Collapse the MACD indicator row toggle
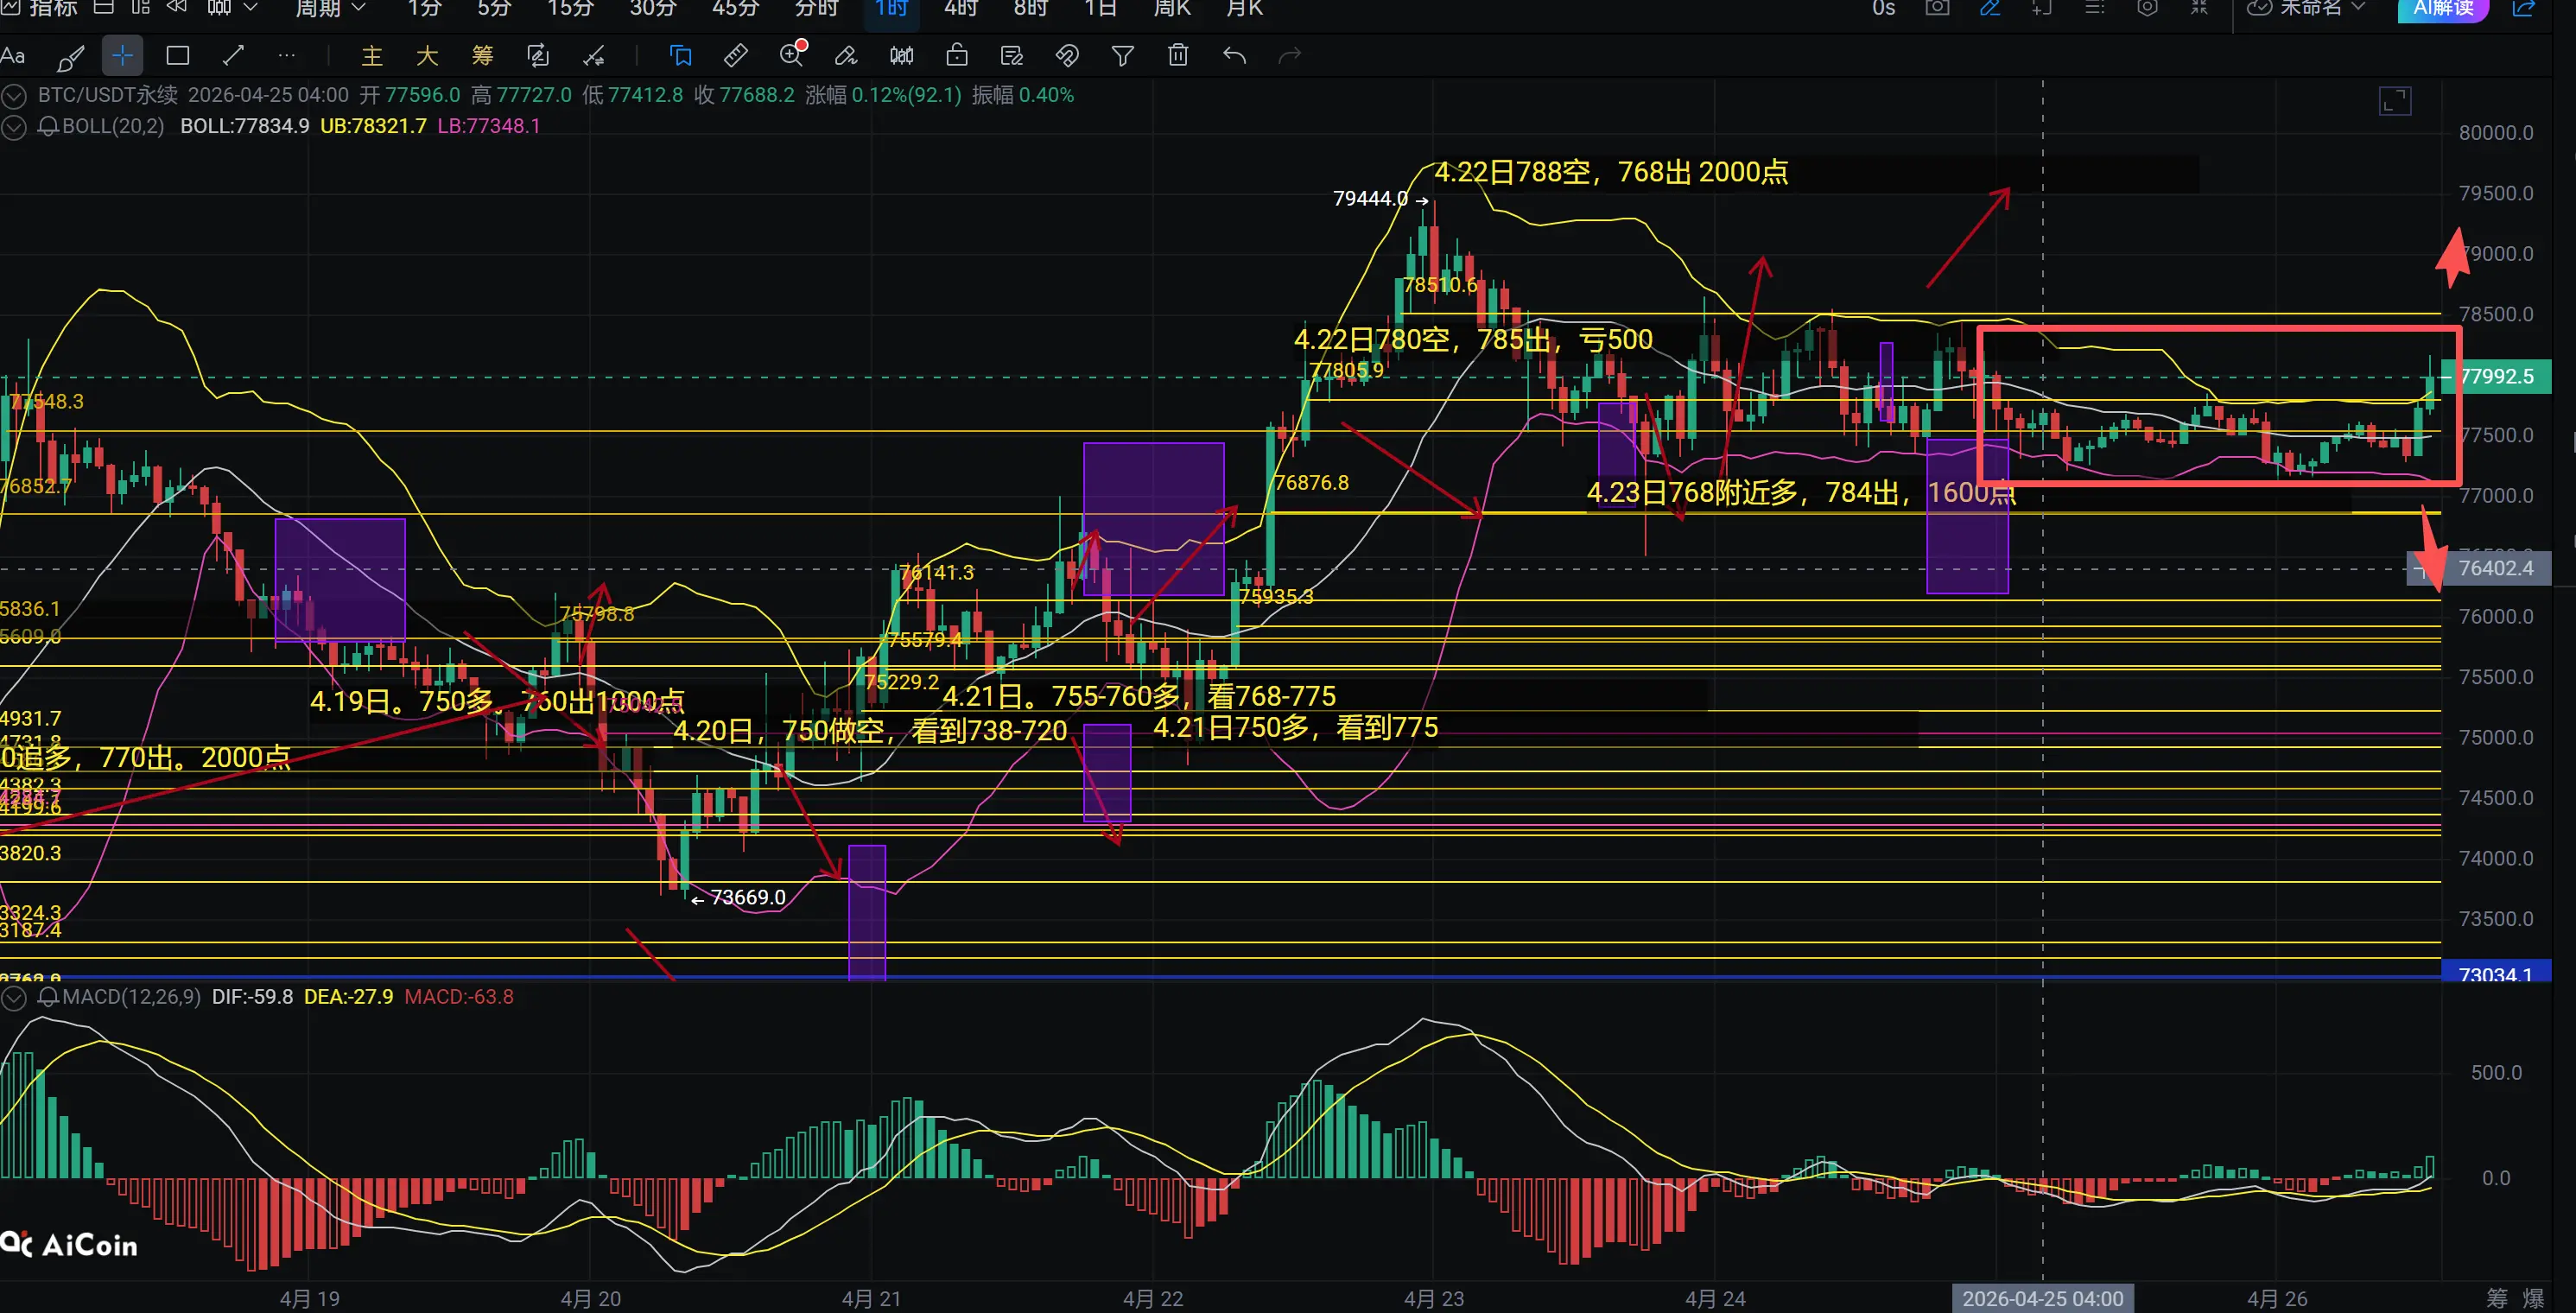This screenshot has height=1313, width=2576. [x=14, y=997]
